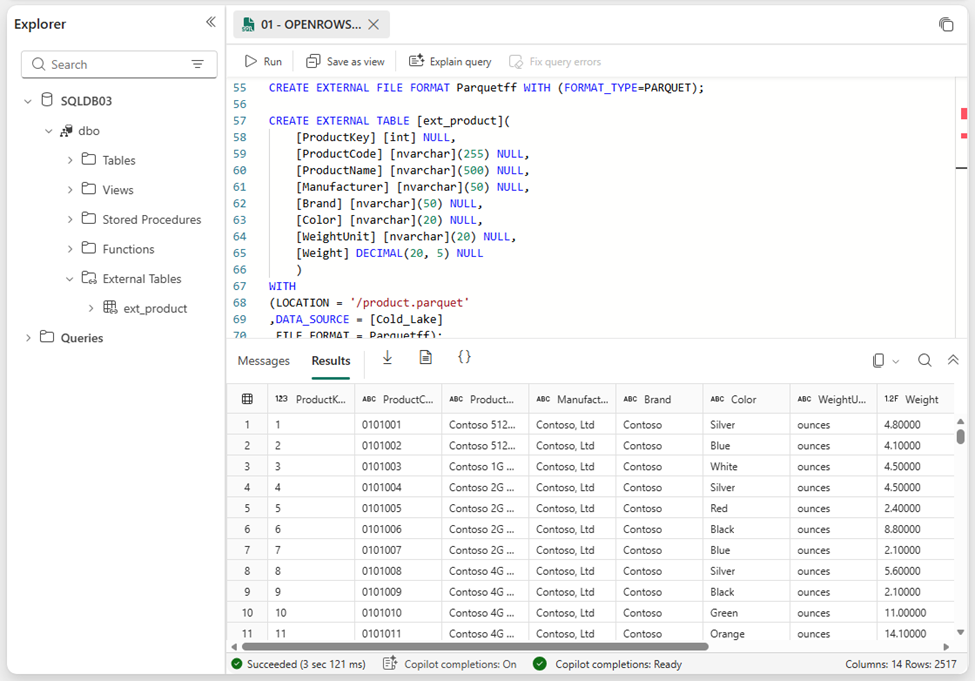
Task: Collapse the dbo schema node
Action: click(x=49, y=130)
